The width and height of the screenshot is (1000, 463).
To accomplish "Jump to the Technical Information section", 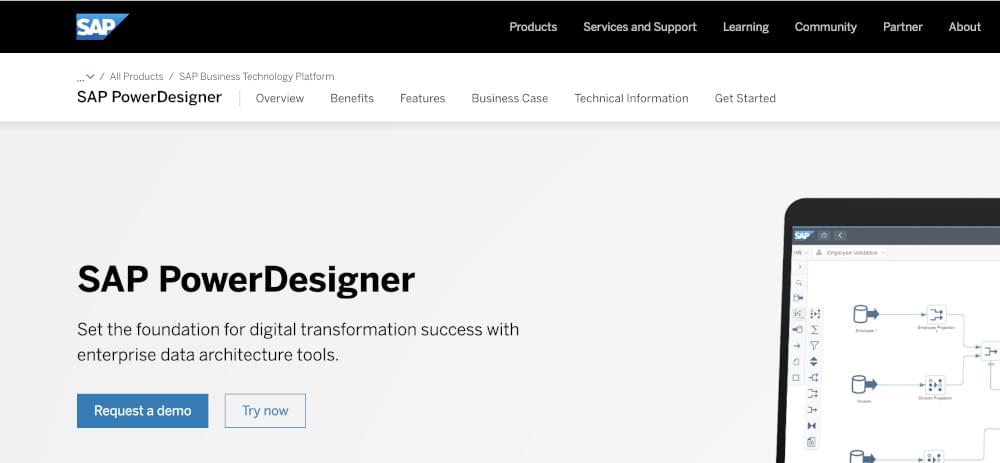I will 631,98.
